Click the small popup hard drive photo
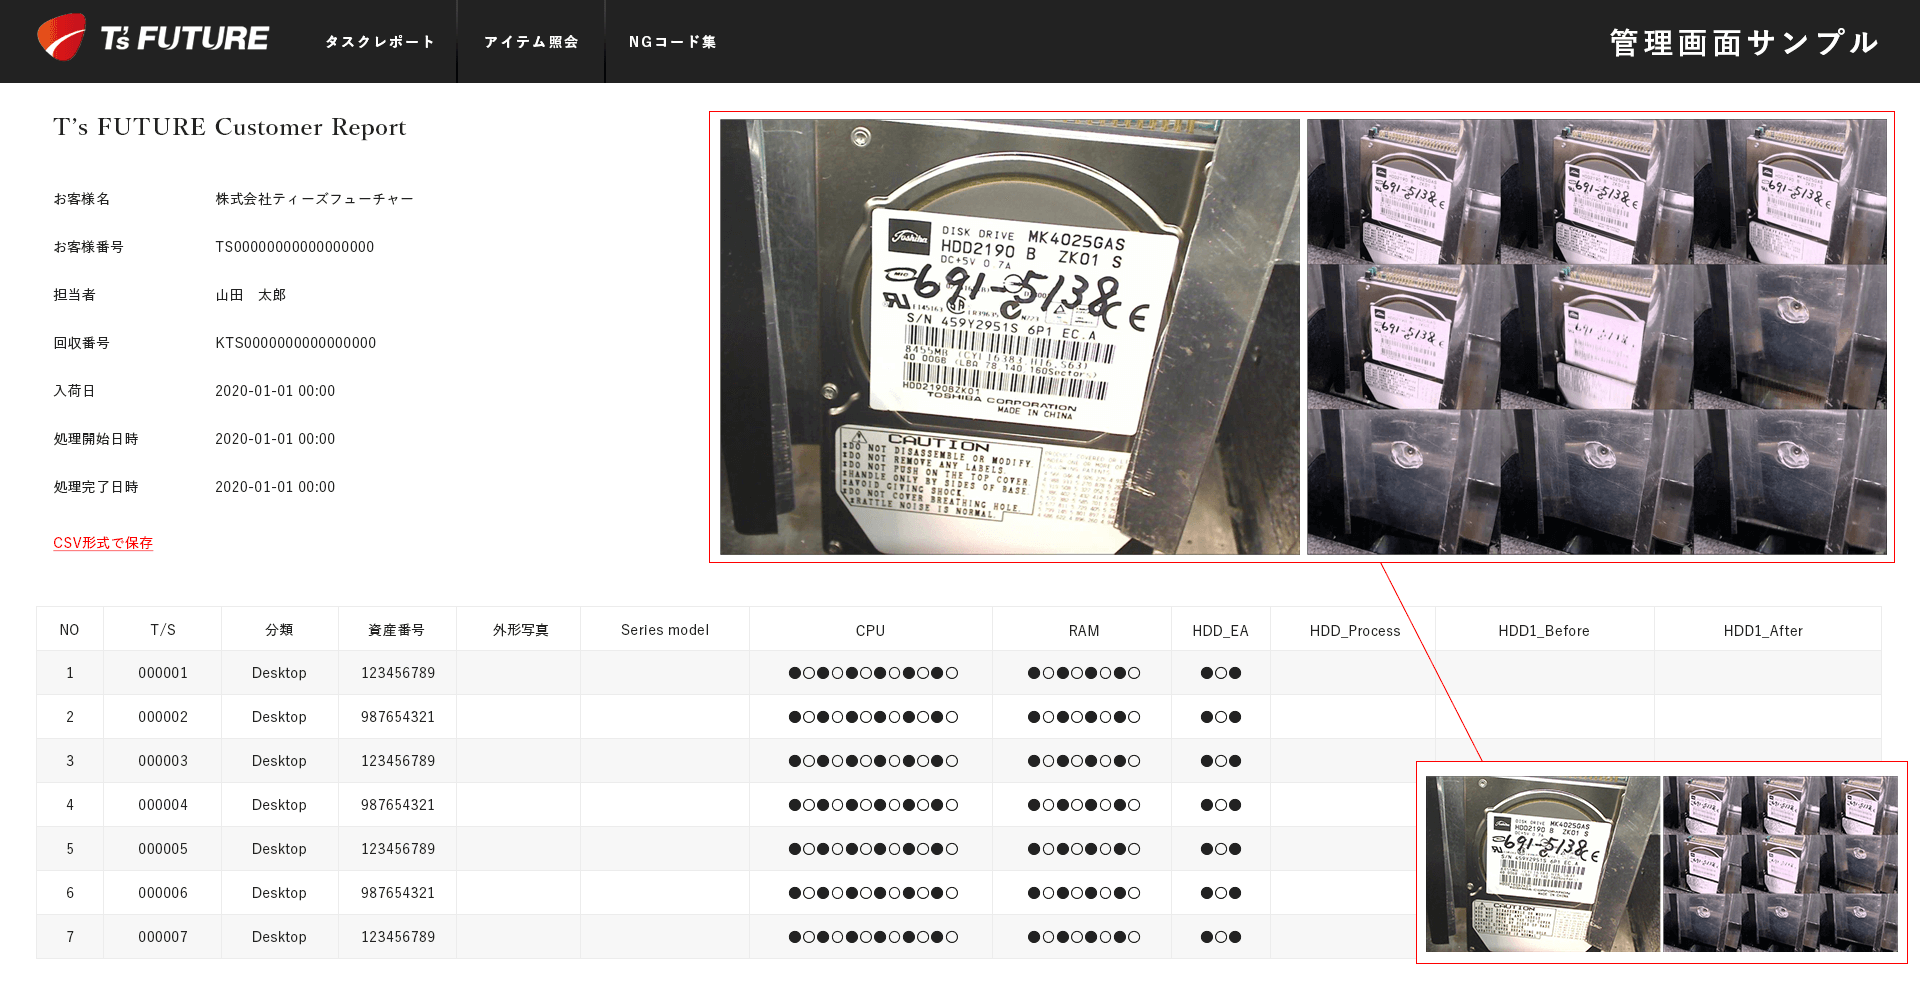The image size is (1920, 1000). pyautogui.click(x=1543, y=864)
